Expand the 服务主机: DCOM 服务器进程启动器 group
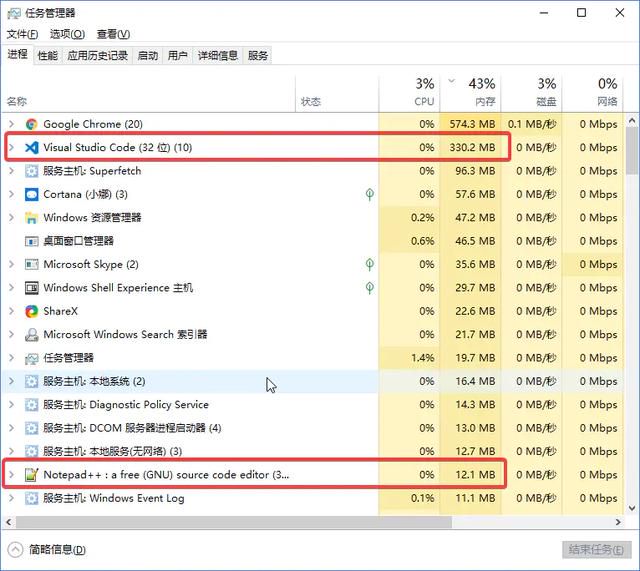 tap(11, 428)
